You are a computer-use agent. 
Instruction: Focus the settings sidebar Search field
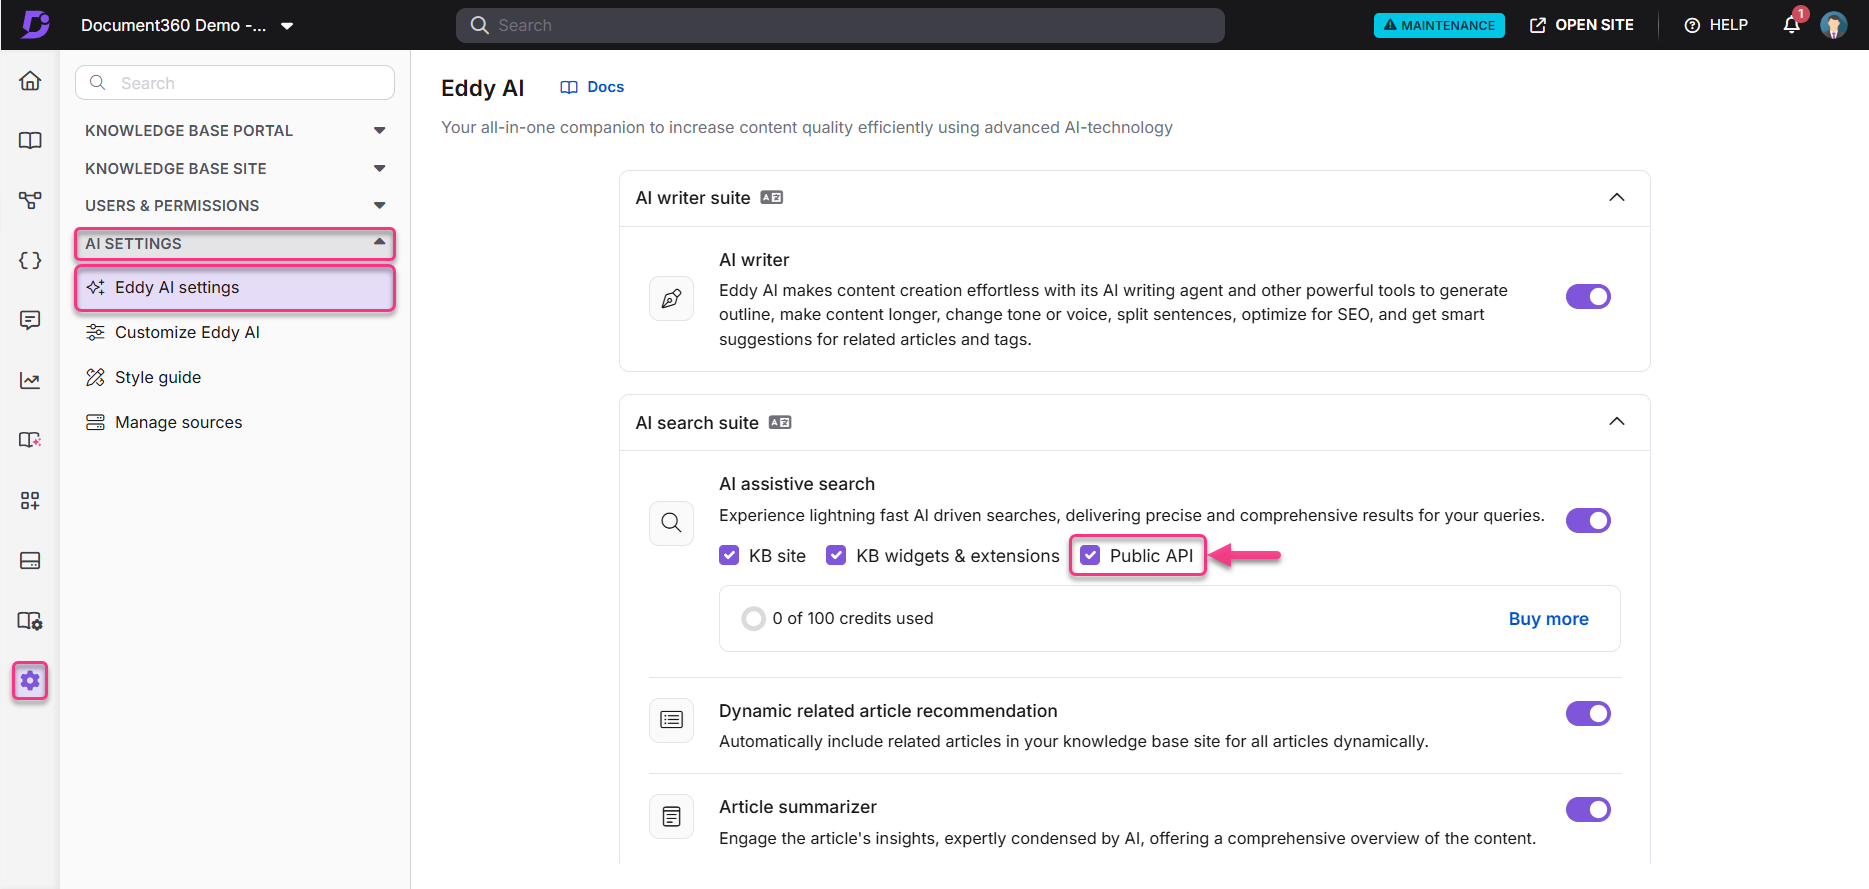[235, 83]
